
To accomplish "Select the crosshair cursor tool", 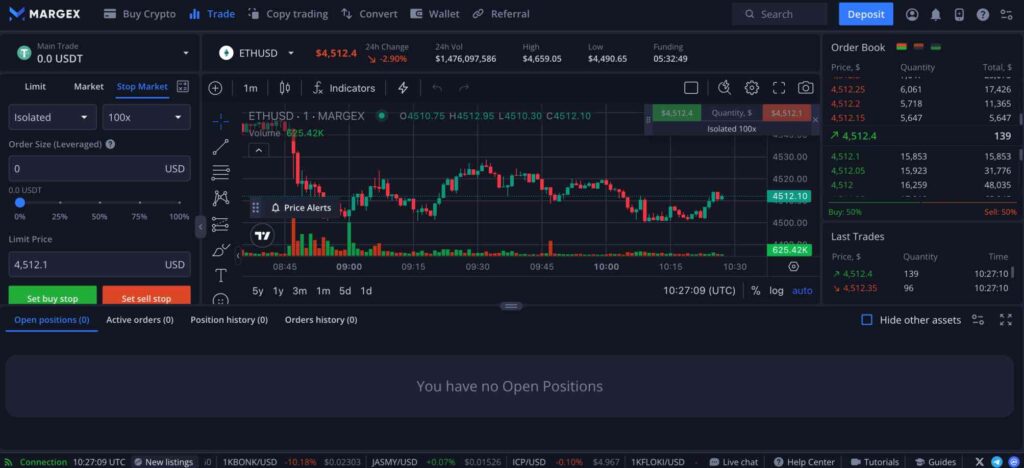I will coord(221,121).
